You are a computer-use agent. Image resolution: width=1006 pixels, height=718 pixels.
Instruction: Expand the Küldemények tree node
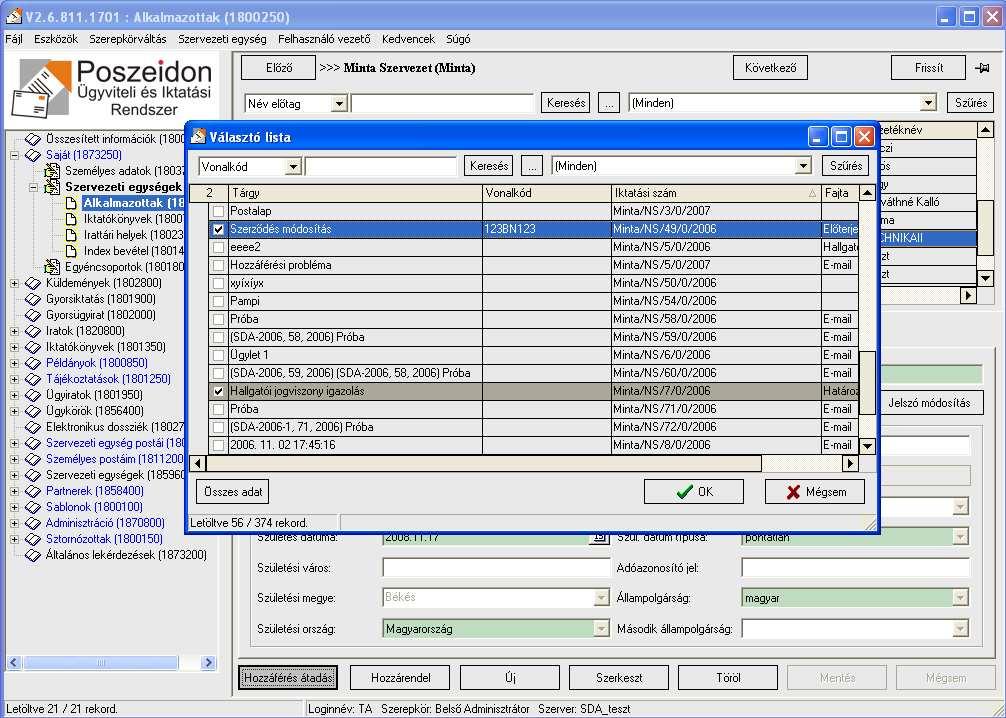click(x=14, y=283)
